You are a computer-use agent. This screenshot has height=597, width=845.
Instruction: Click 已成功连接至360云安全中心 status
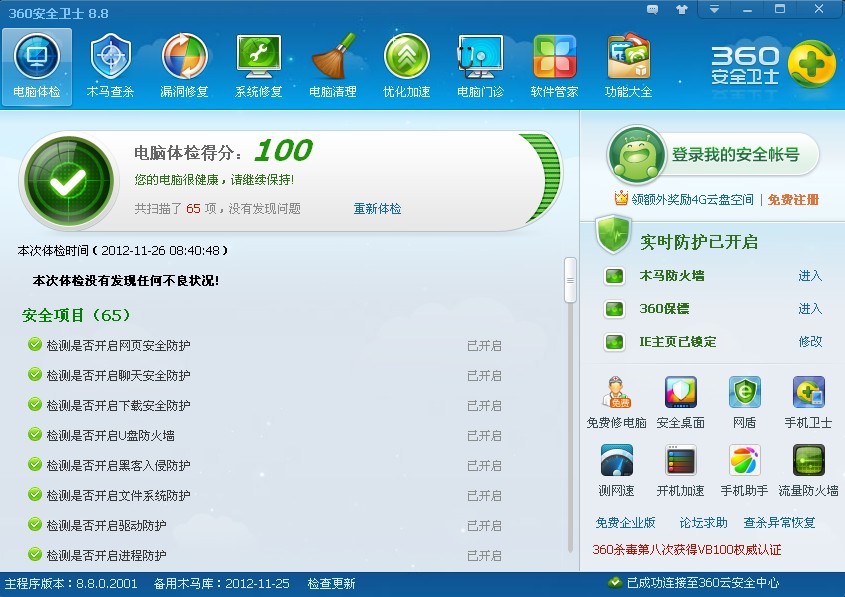point(703,583)
